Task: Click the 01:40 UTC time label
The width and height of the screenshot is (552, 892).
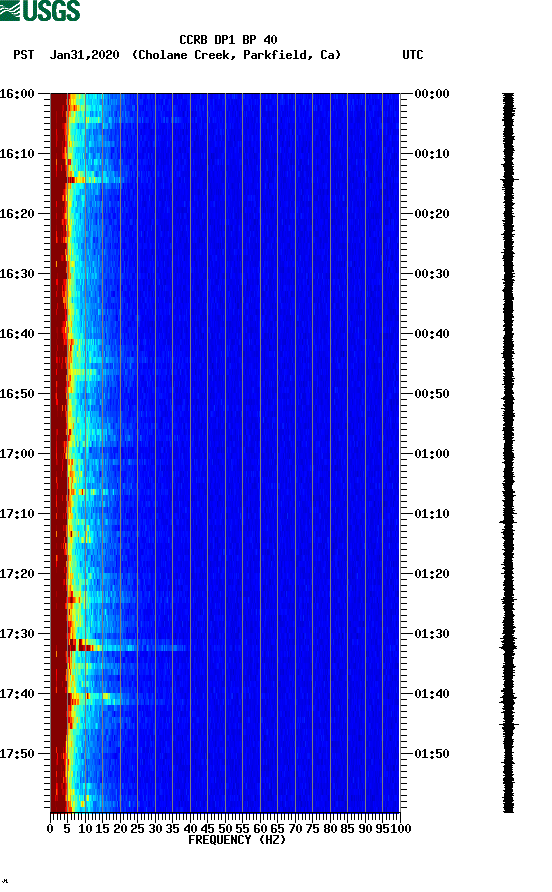Action: click(432, 694)
